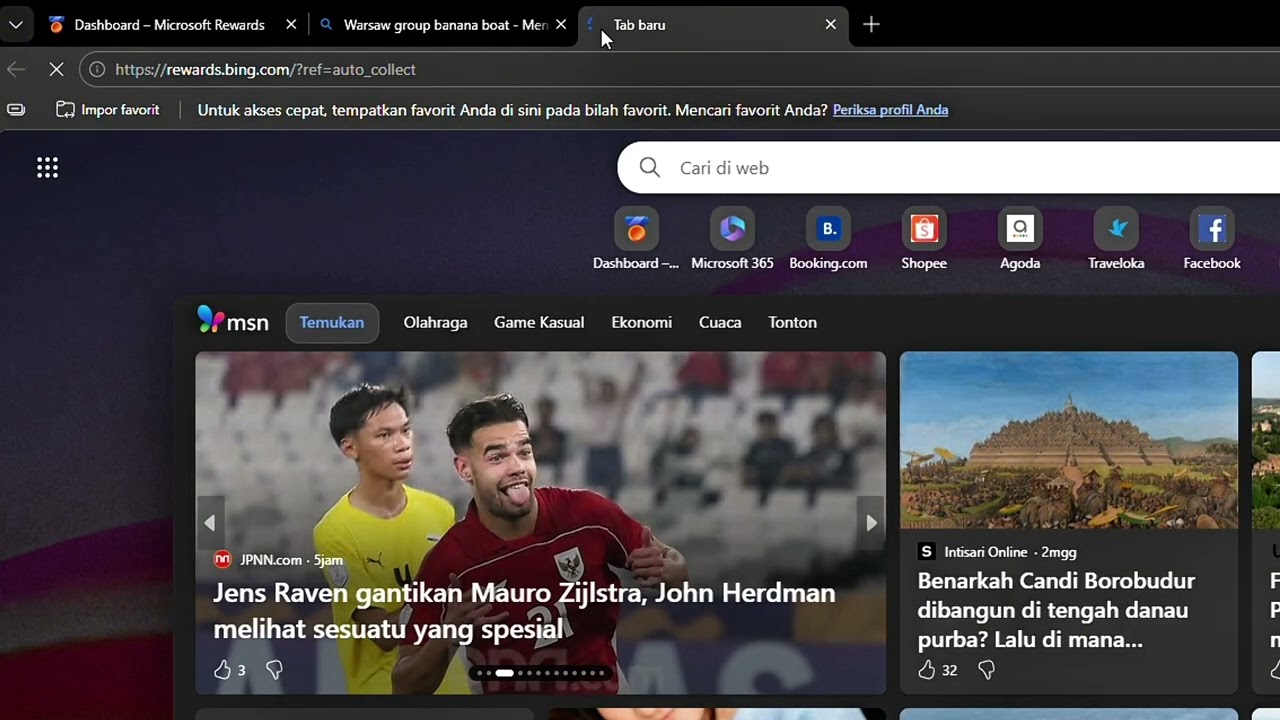Select the Olahraga feed tab
Viewport: 1280px width, 720px height.
click(x=435, y=323)
